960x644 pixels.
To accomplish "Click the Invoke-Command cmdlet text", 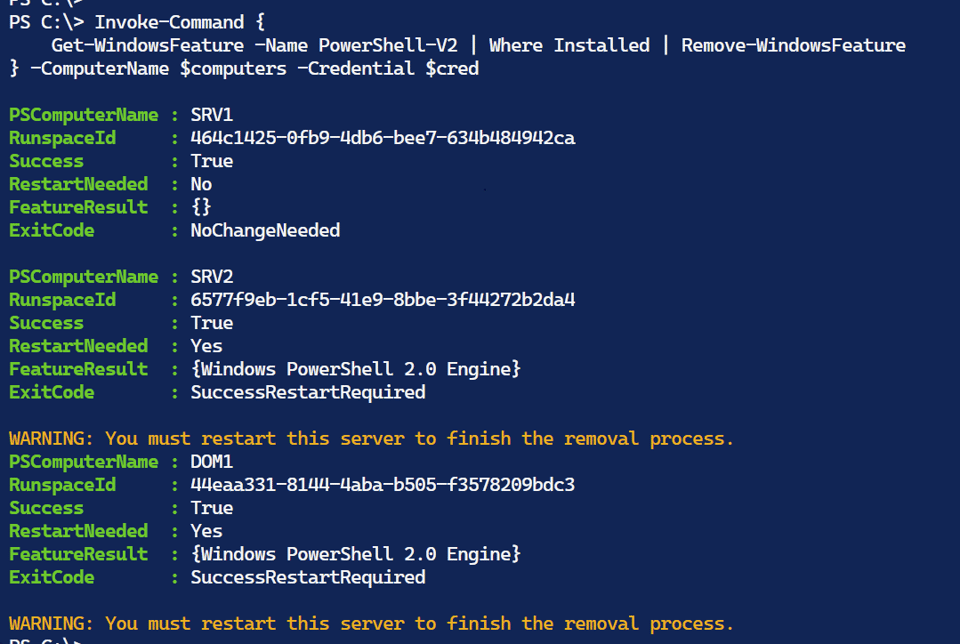I will [x=169, y=22].
